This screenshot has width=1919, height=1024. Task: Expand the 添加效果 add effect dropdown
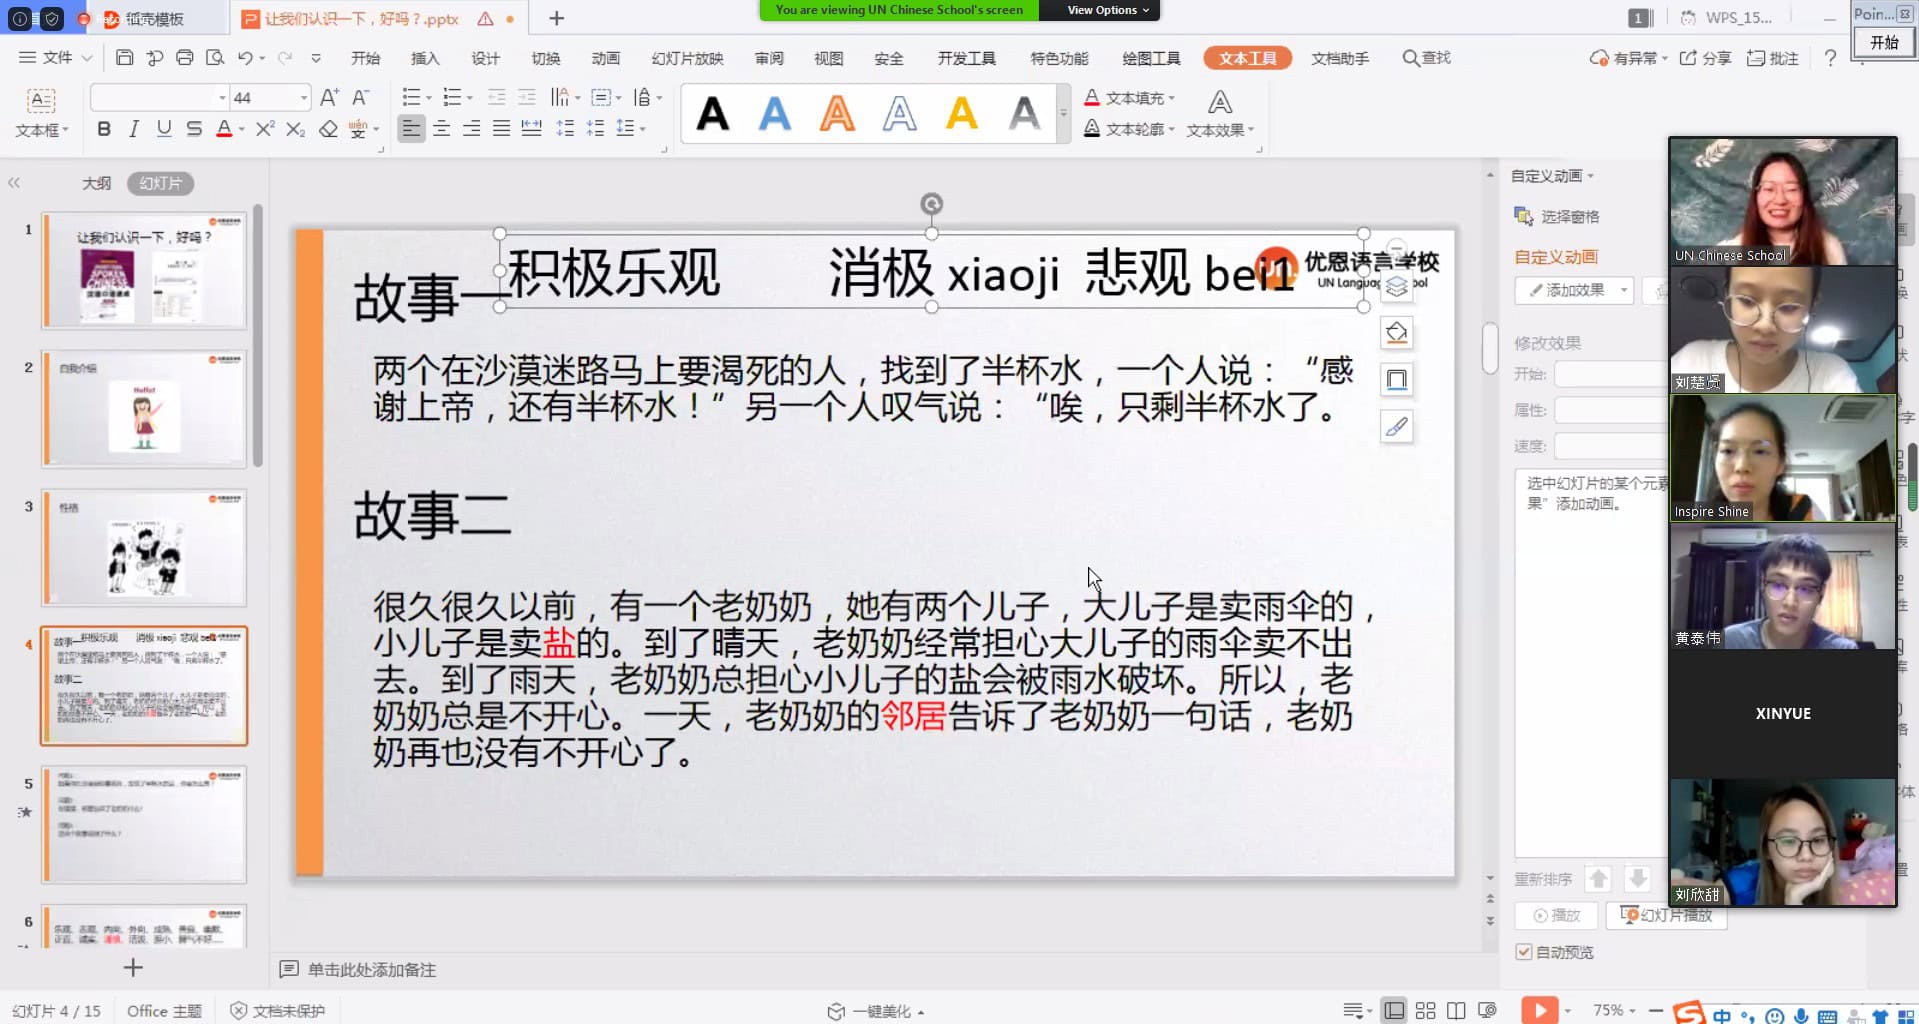click(x=1624, y=290)
